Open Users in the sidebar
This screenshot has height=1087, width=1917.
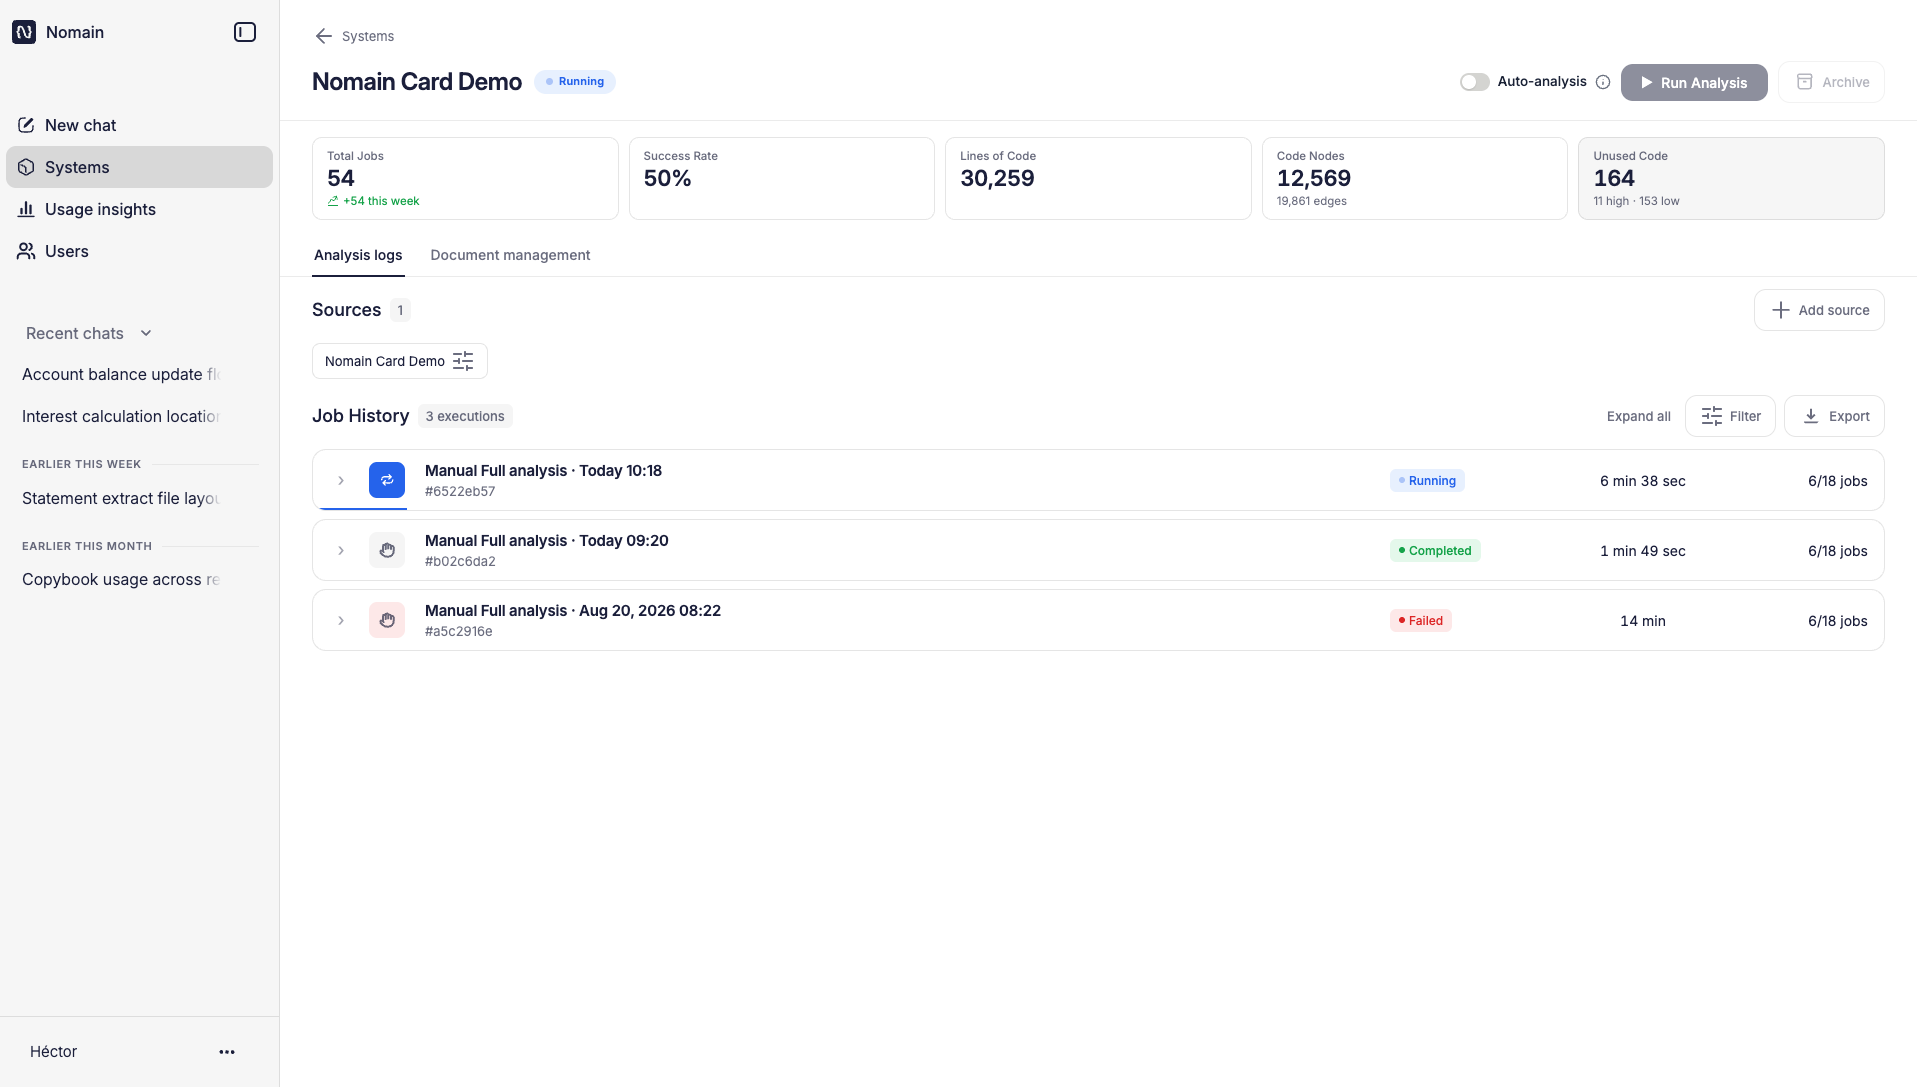point(139,251)
